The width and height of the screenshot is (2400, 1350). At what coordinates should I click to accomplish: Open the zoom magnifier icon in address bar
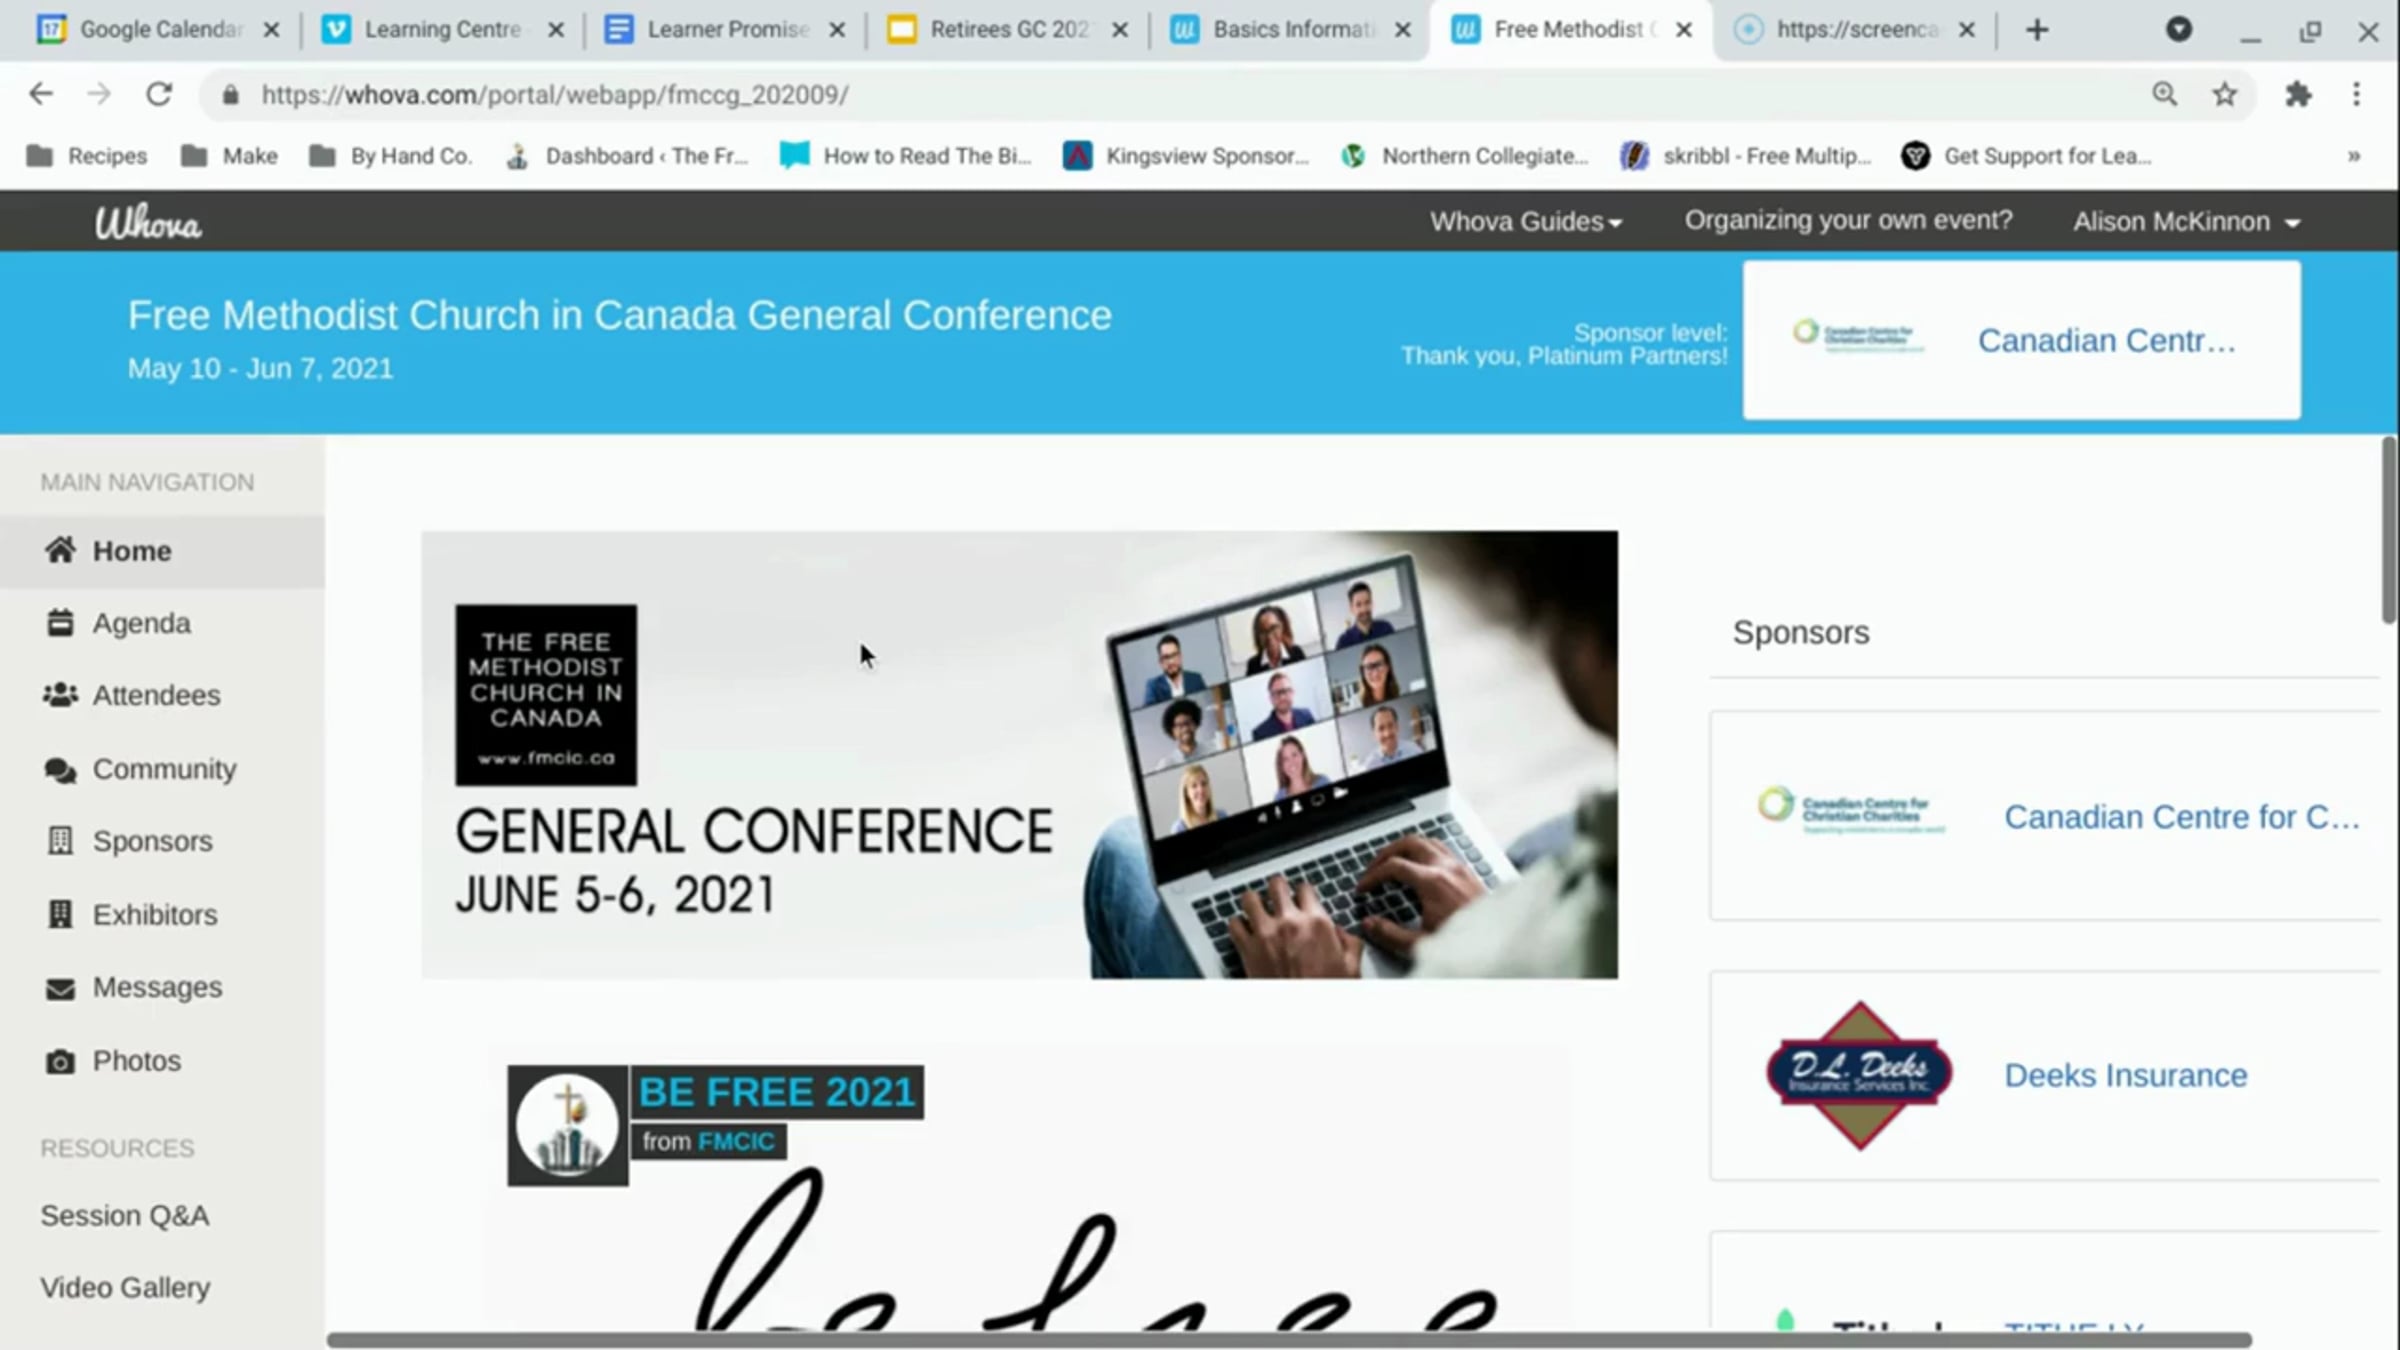(2165, 95)
